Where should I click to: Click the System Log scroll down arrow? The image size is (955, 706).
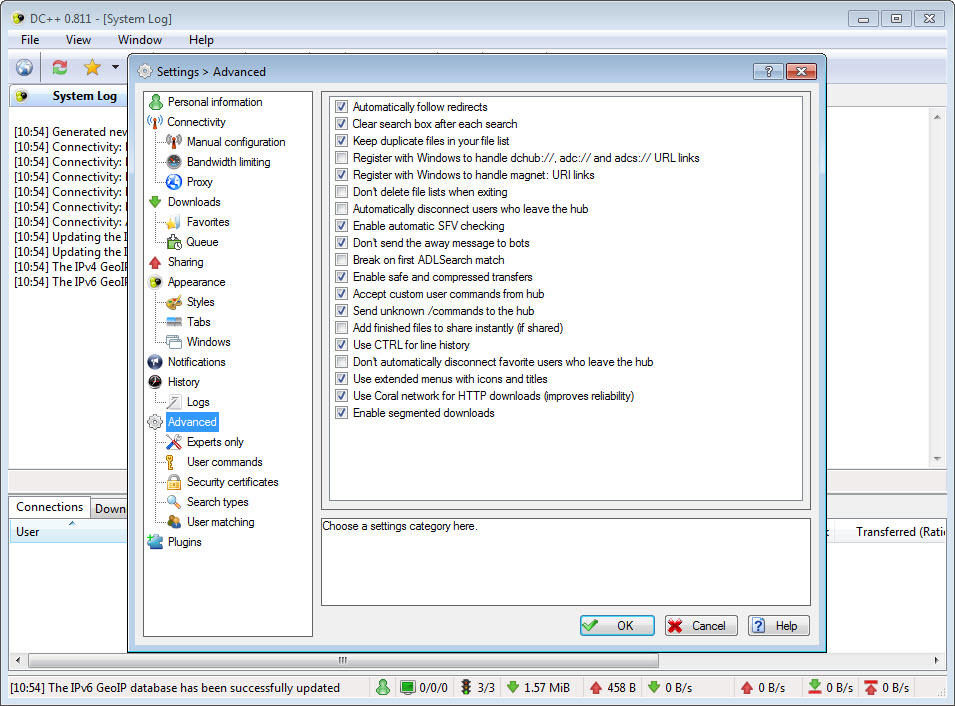[x=937, y=459]
